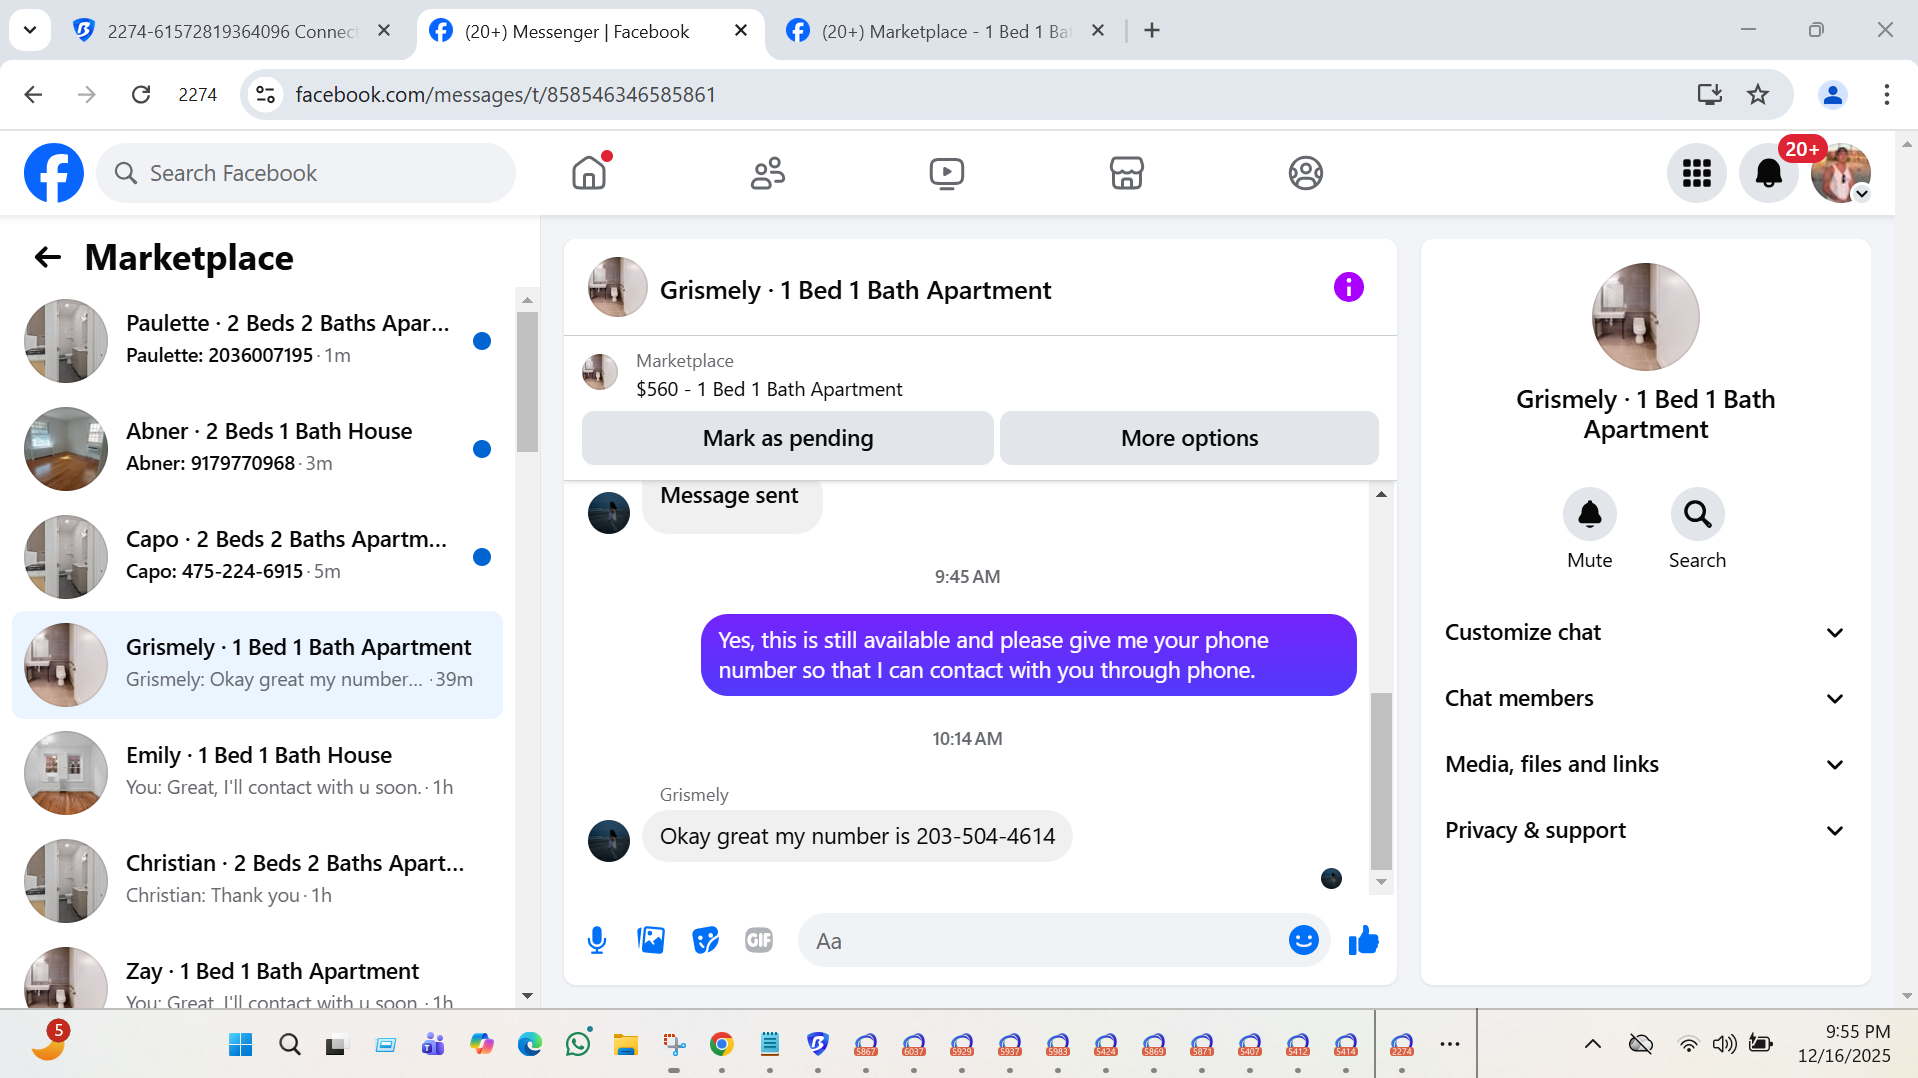This screenshot has width=1918, height=1078.
Task: Open Chrome's three-dot menu
Action: 1886,94
